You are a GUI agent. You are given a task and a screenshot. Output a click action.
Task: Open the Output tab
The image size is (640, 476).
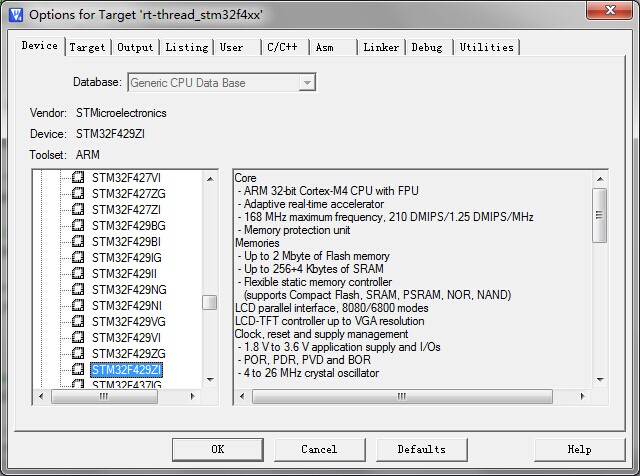tap(135, 47)
